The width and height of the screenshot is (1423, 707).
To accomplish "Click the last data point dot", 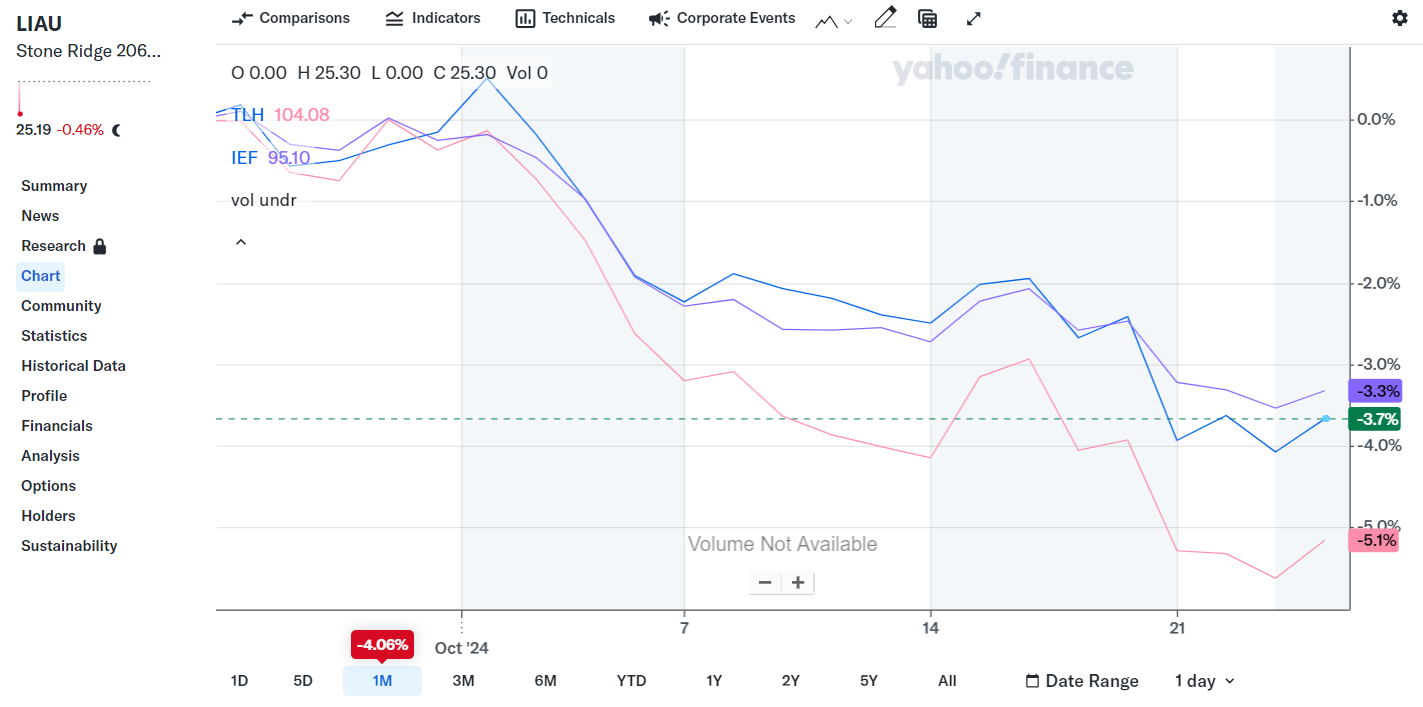I will coord(1326,418).
